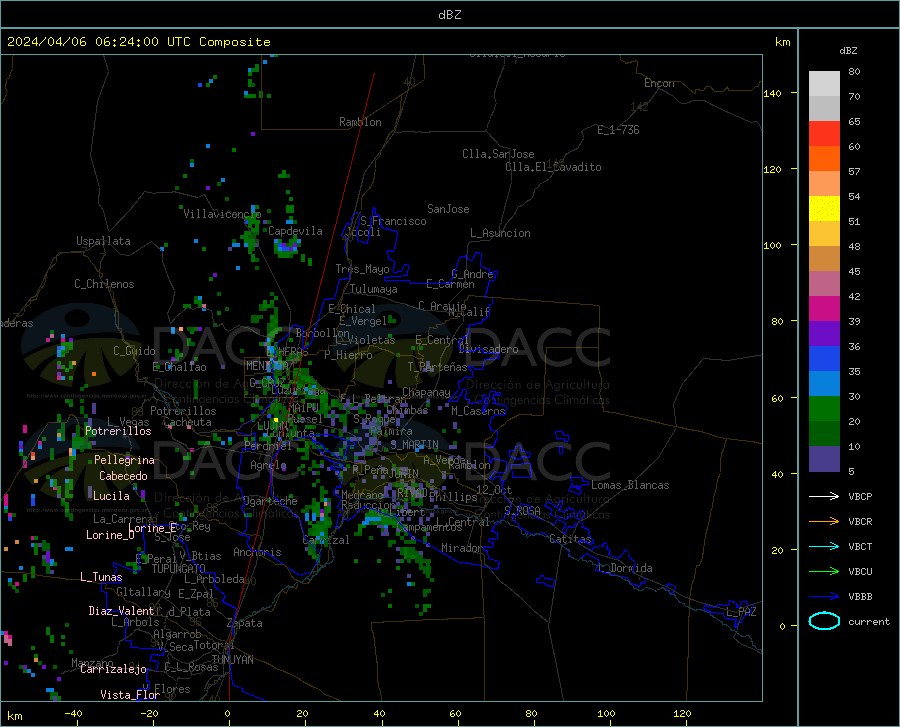Click the TUPUNGATO map label
Screen dimensions: 900x727
179,569
